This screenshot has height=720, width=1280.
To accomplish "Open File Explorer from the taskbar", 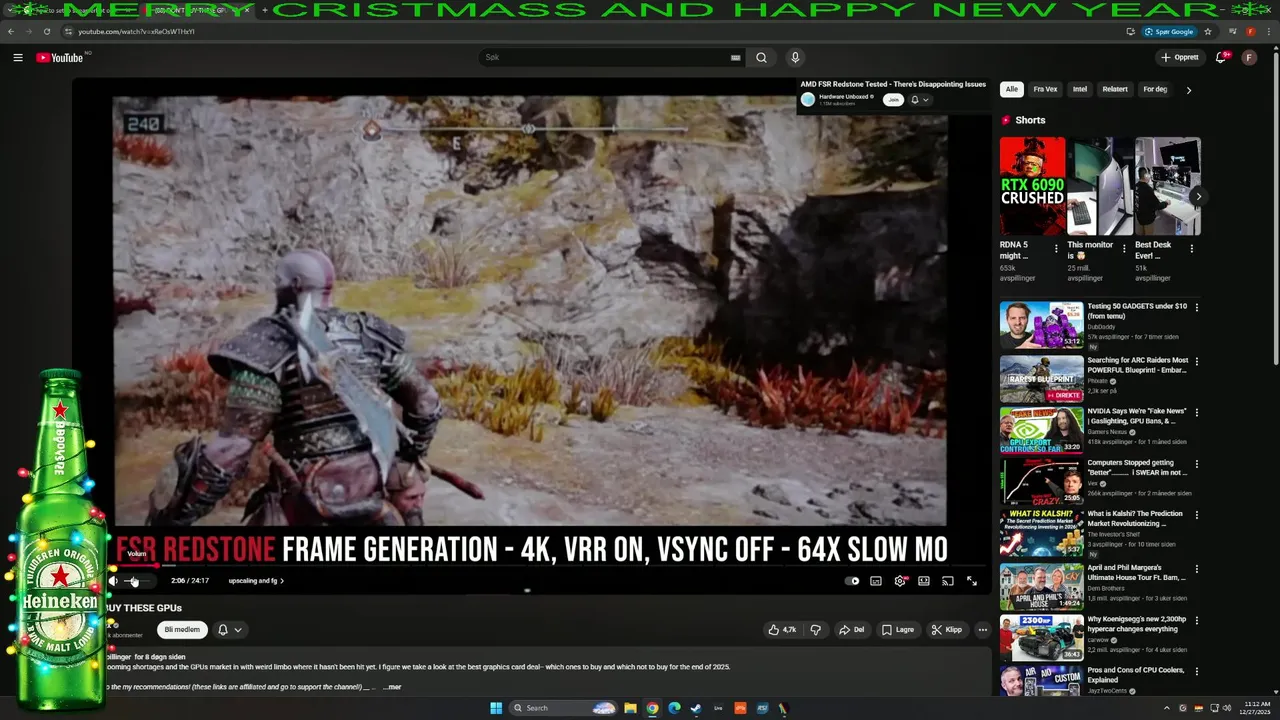I will pyautogui.click(x=630, y=708).
